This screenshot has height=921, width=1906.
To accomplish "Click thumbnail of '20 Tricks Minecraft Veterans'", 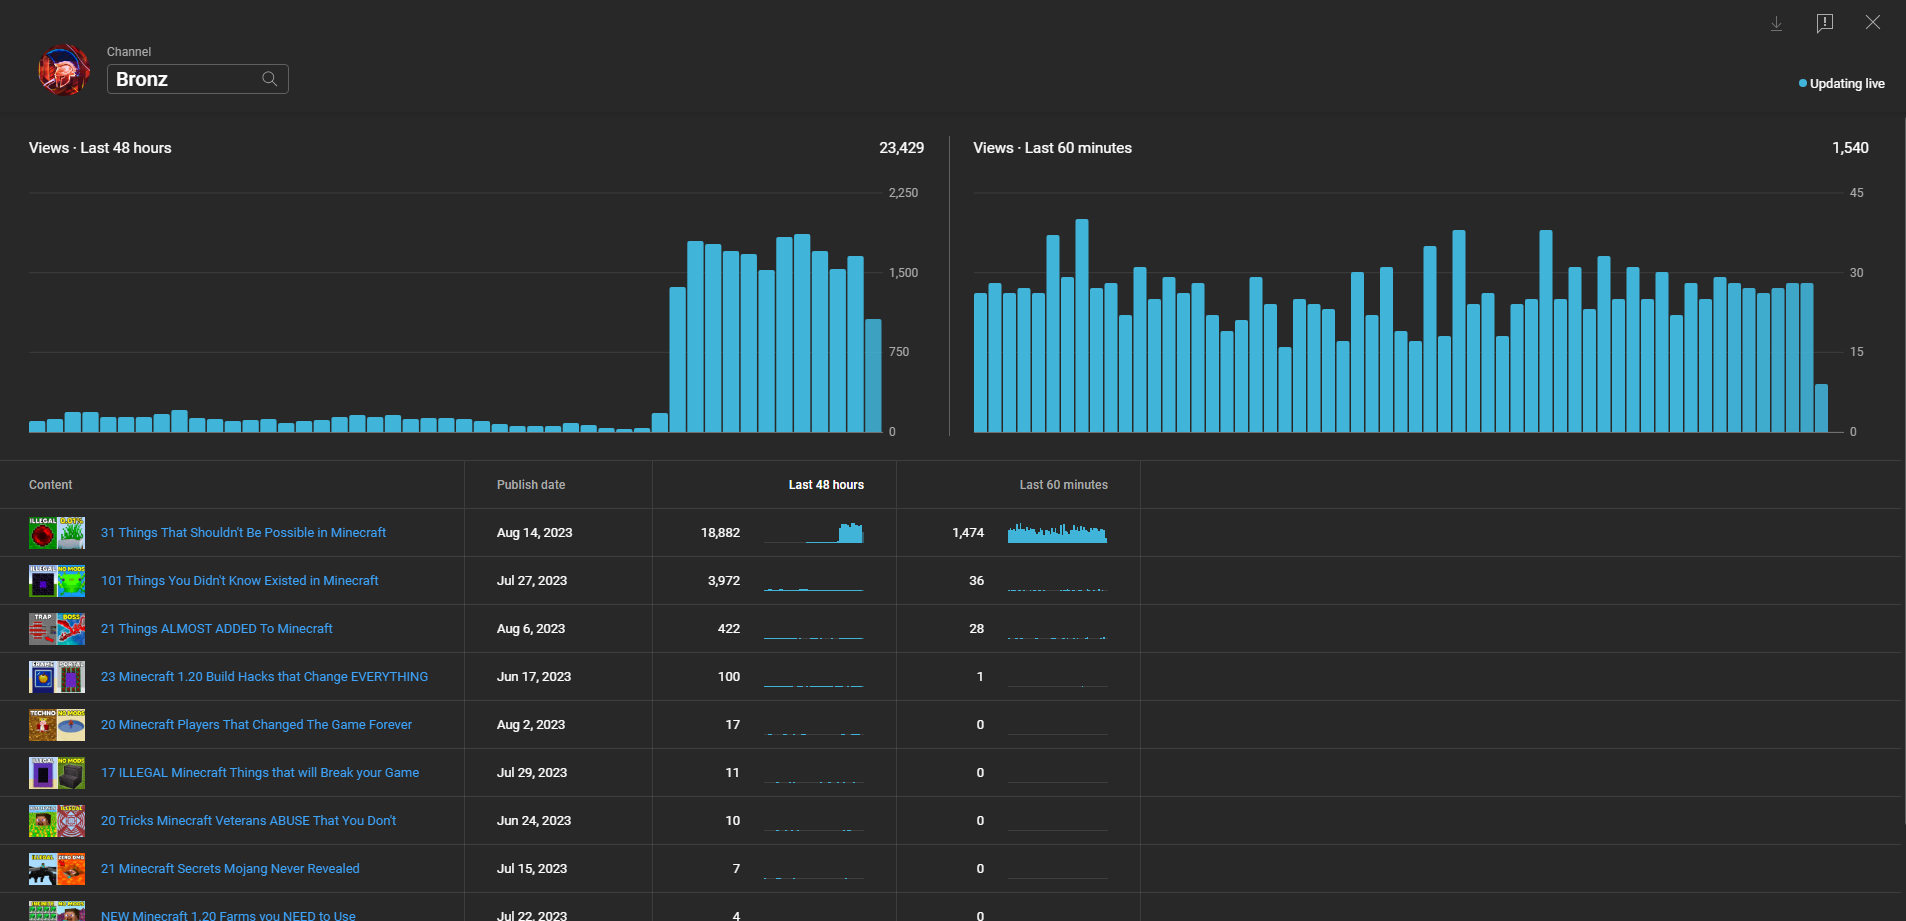I will (57, 821).
